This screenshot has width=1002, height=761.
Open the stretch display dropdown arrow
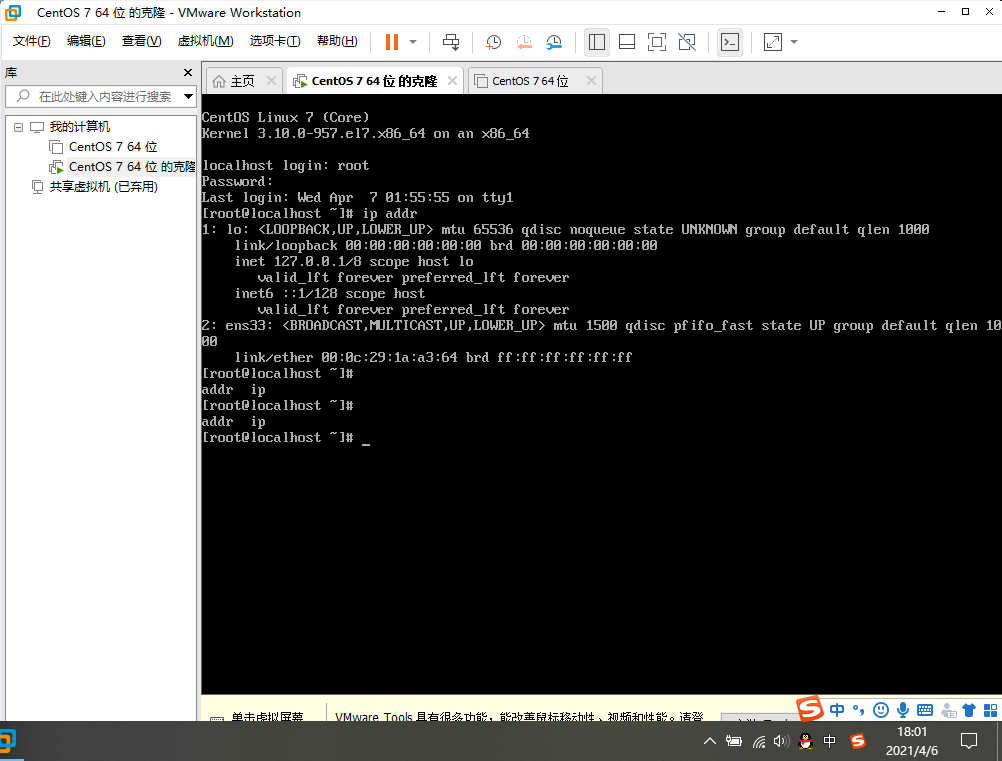pyautogui.click(x=794, y=42)
